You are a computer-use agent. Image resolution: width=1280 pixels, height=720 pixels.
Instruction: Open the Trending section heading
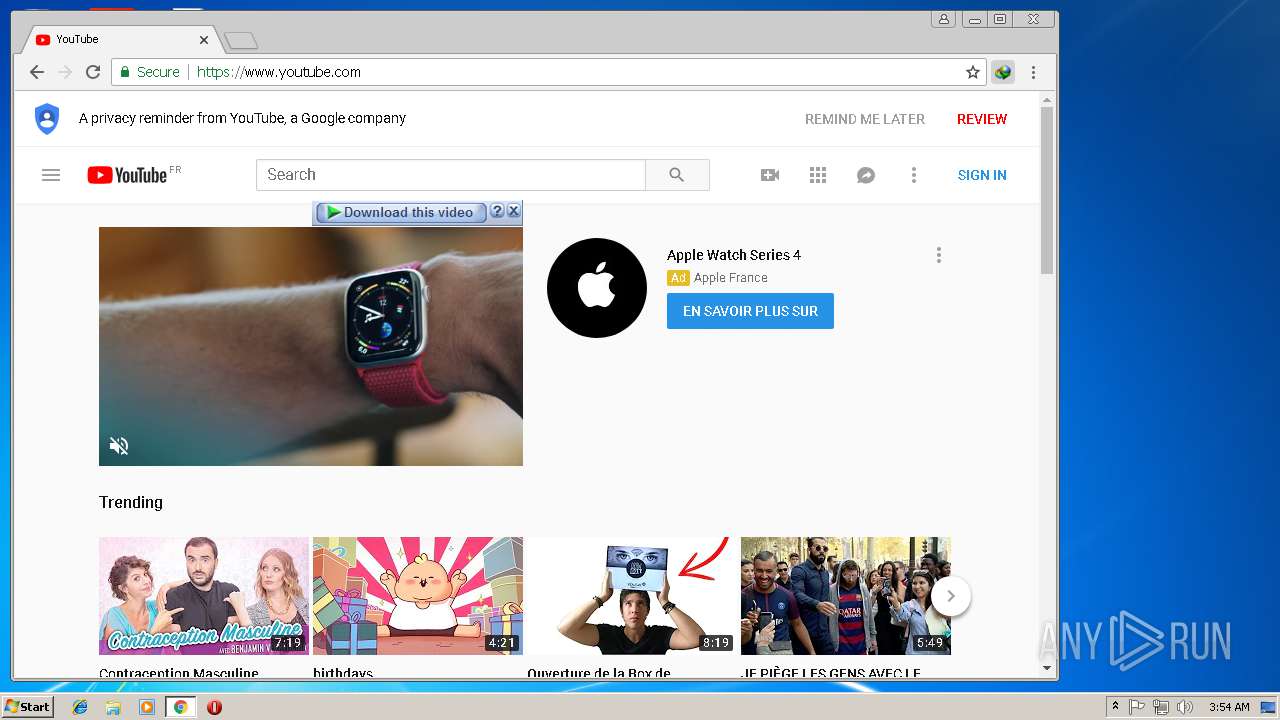coord(131,502)
